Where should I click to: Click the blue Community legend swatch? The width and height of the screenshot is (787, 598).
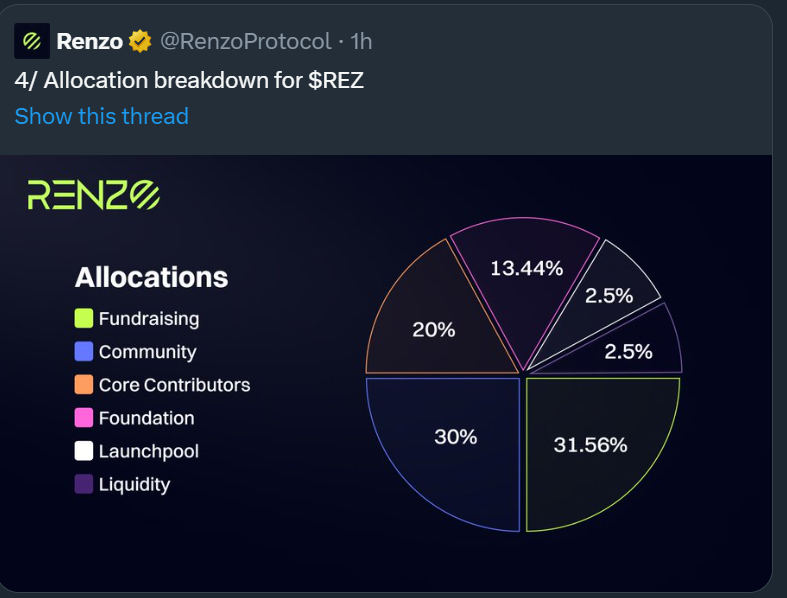[84, 352]
